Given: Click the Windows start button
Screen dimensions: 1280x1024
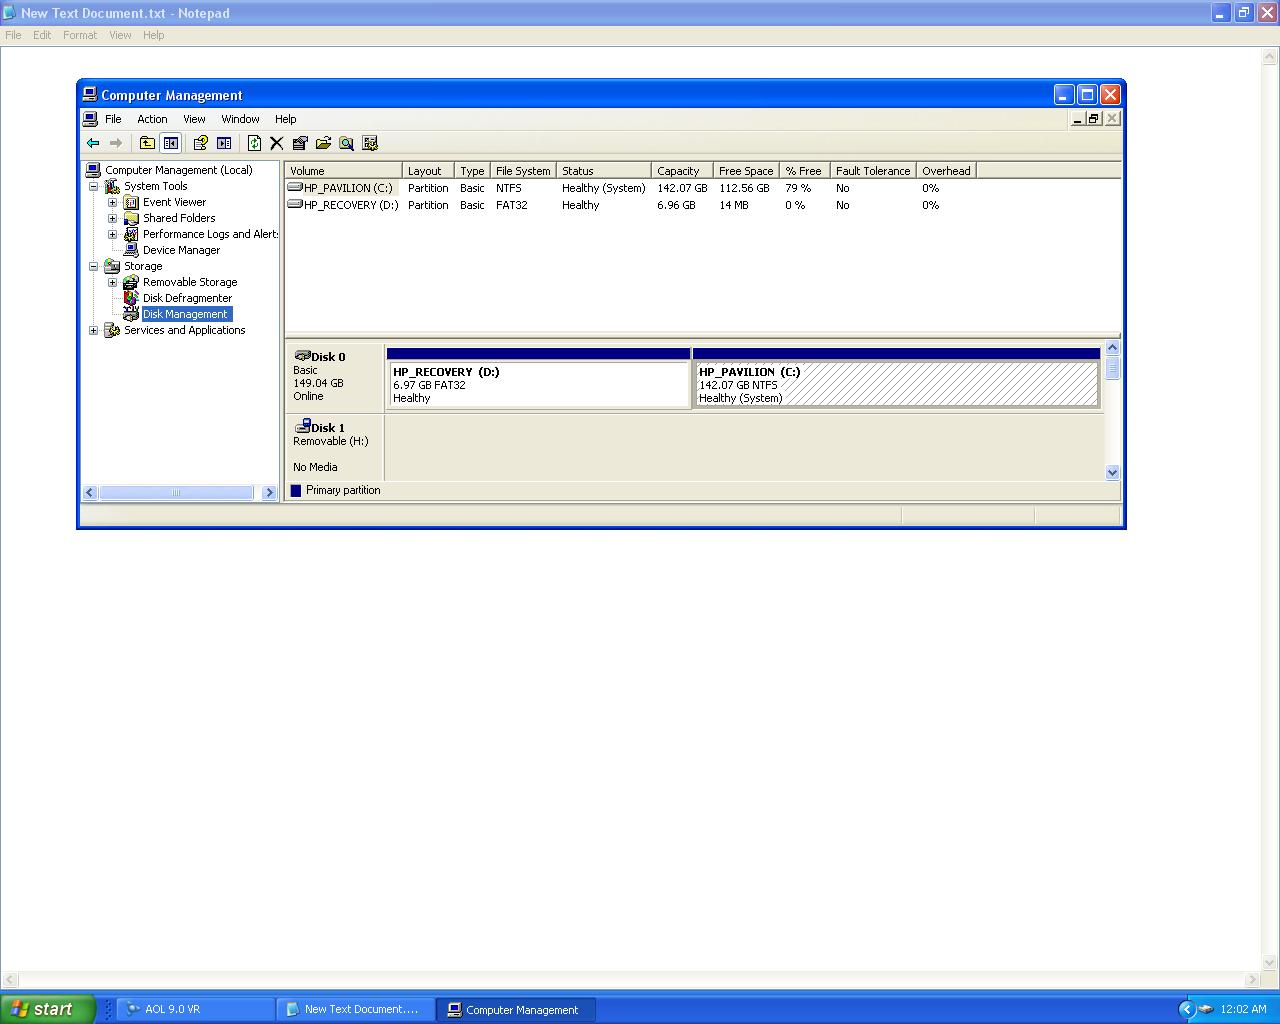Looking at the screenshot, I should (x=48, y=1009).
